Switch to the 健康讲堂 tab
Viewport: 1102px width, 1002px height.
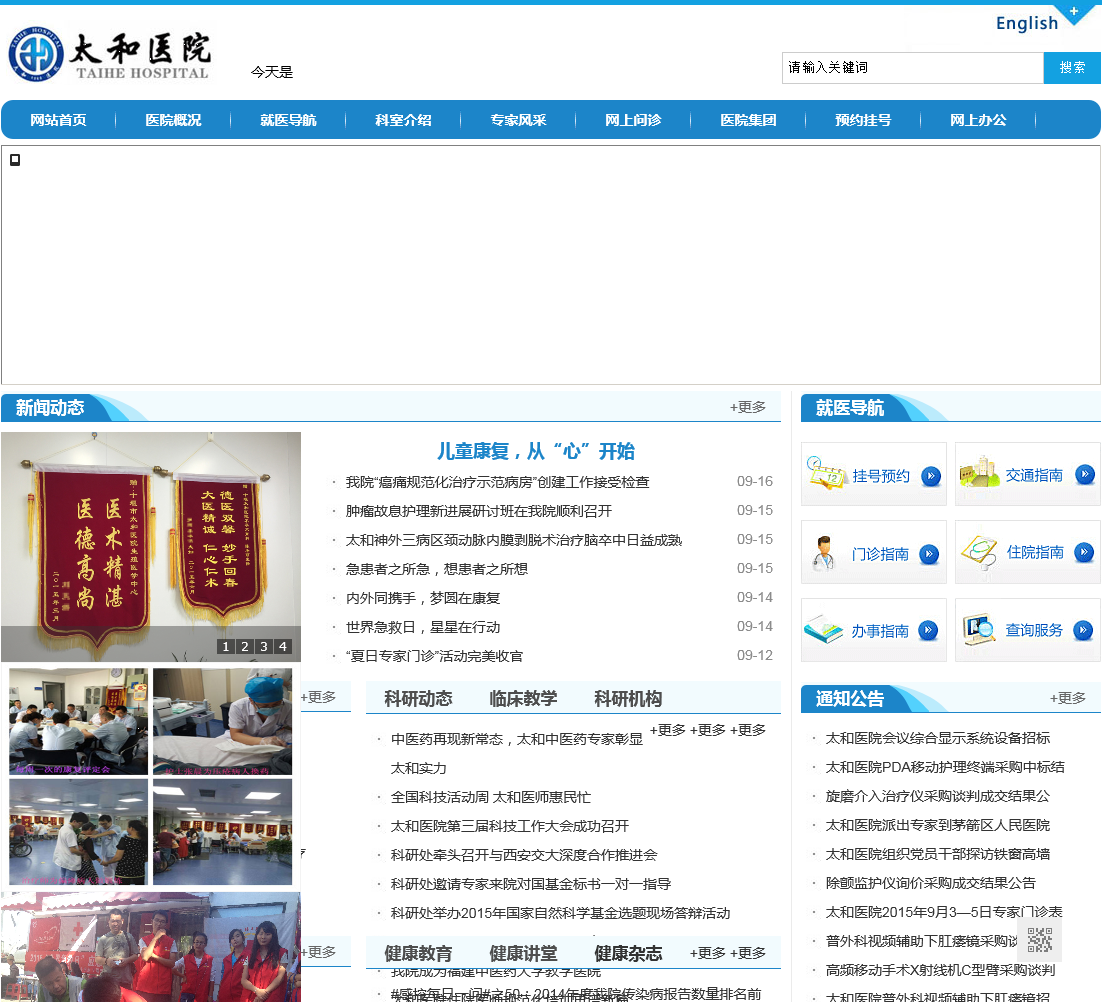[x=523, y=954]
